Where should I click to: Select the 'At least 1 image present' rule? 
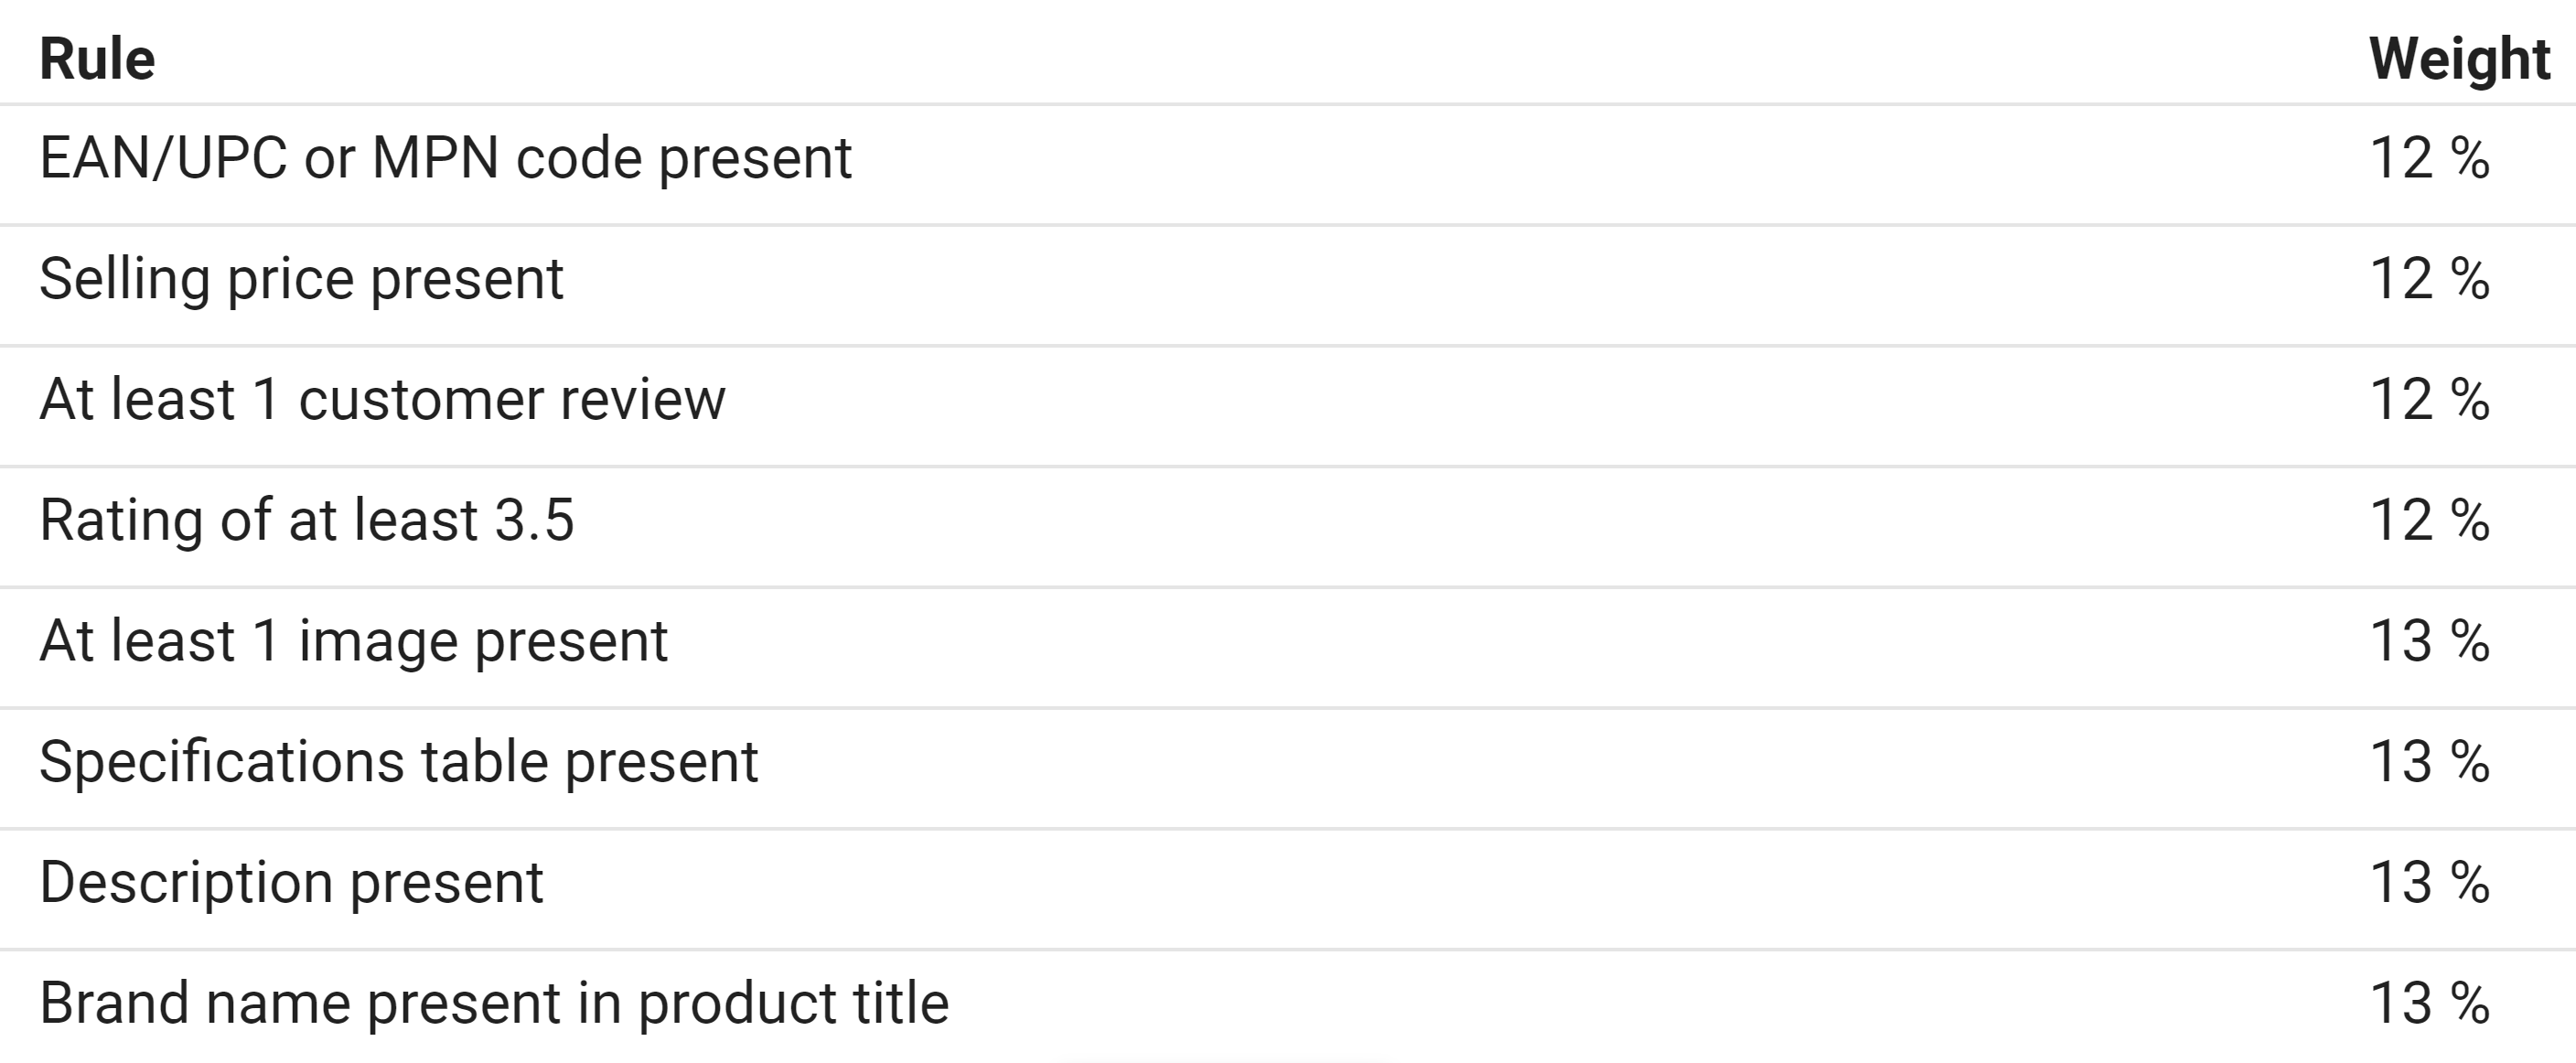coord(353,641)
